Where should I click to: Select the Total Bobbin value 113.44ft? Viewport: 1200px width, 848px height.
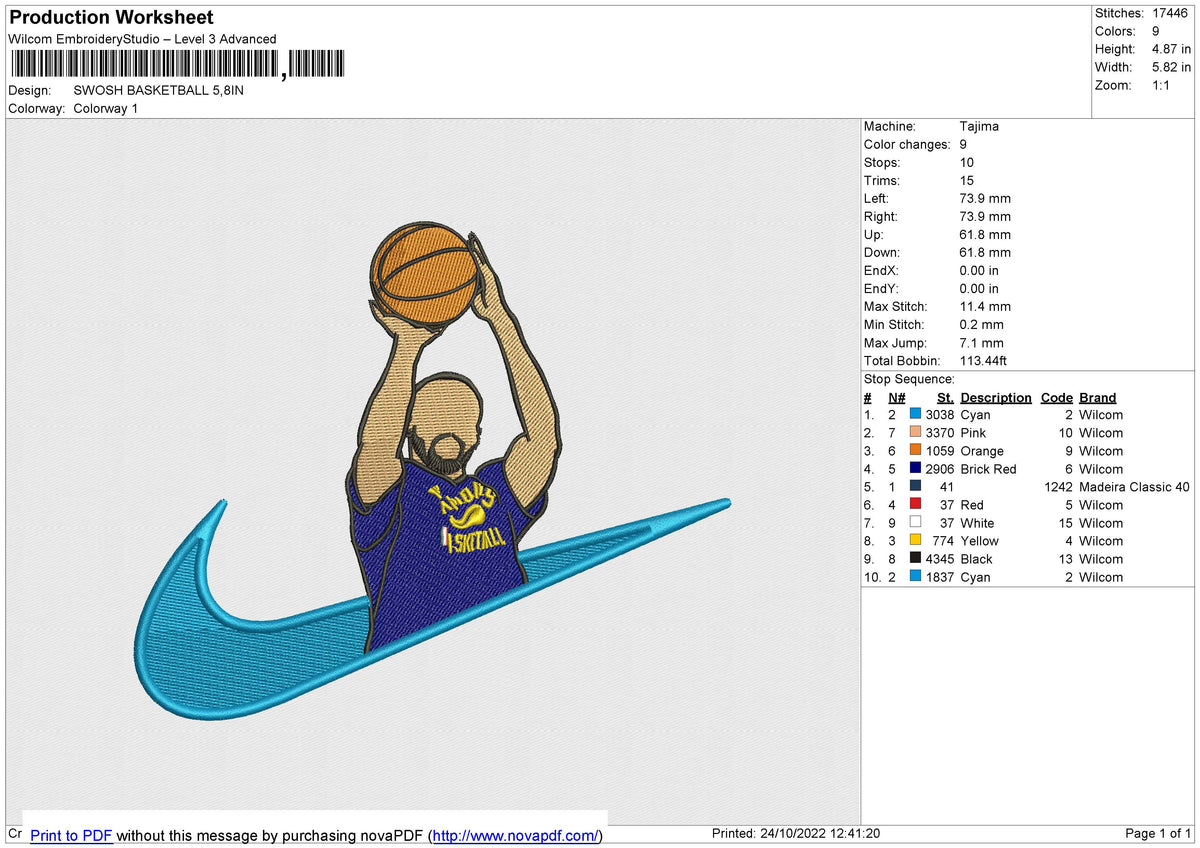(x=986, y=360)
